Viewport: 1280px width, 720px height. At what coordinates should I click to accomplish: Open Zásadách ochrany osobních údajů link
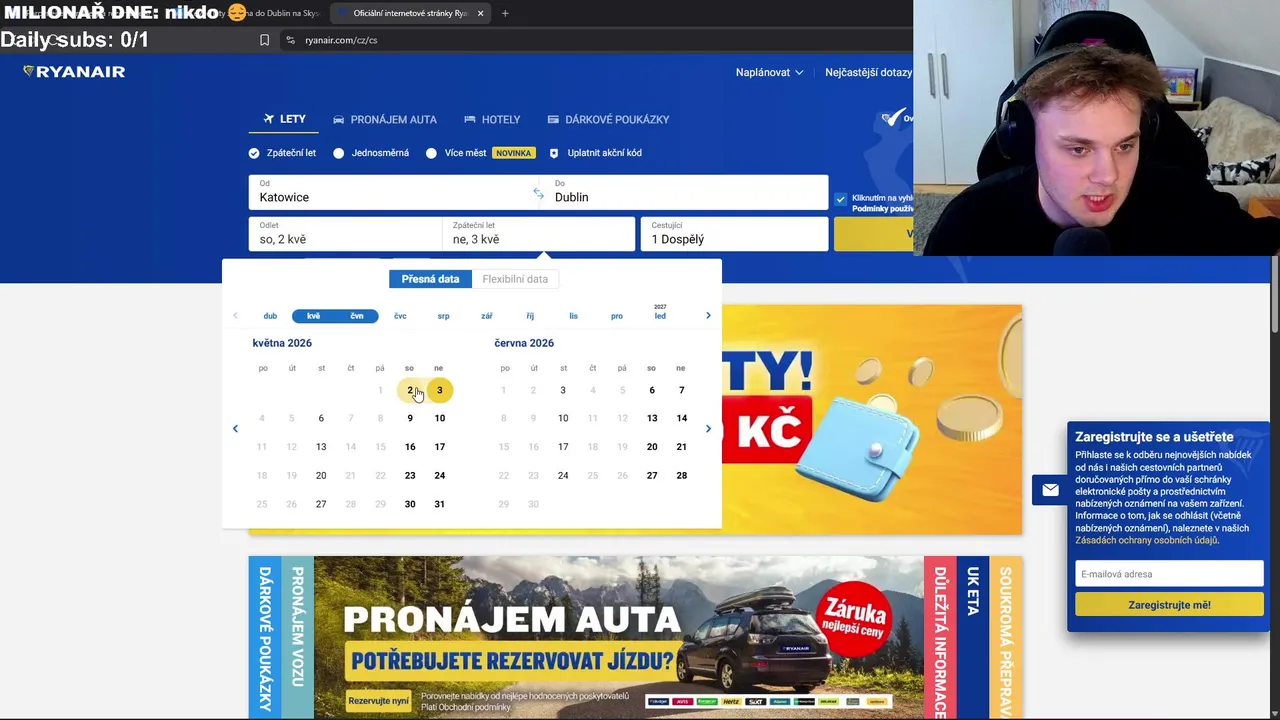pos(1146,540)
